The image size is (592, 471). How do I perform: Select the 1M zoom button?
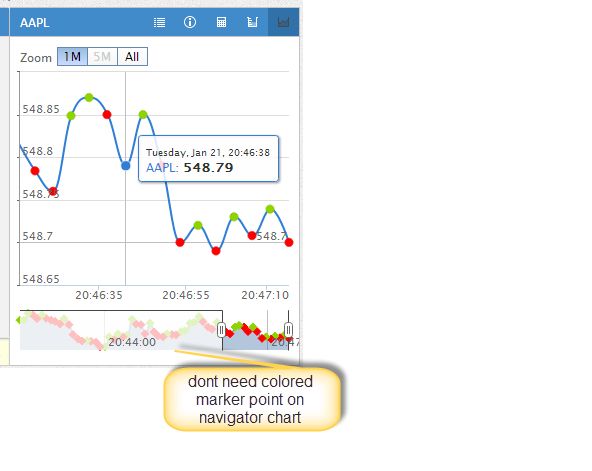72,57
